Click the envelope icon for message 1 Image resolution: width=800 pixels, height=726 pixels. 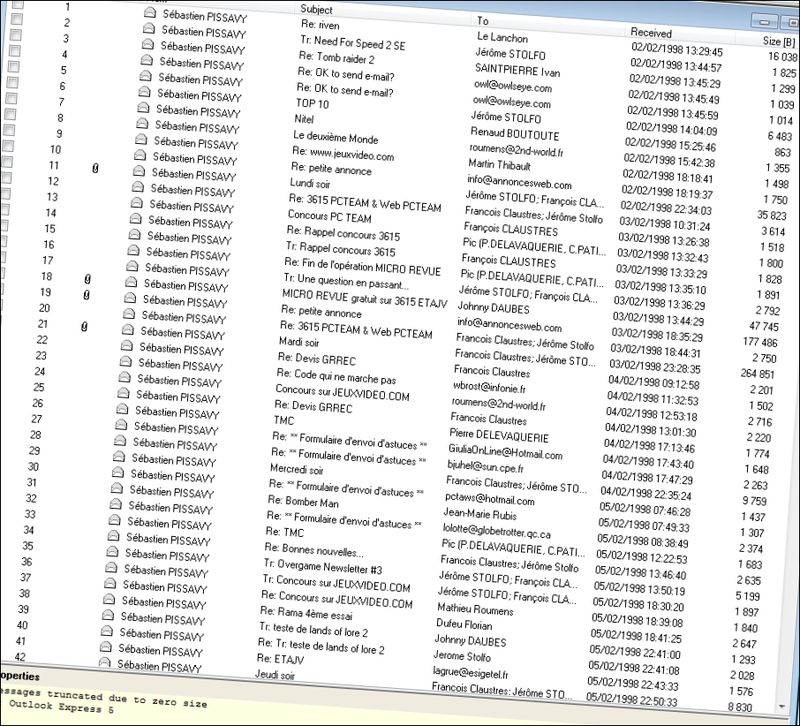(x=150, y=14)
